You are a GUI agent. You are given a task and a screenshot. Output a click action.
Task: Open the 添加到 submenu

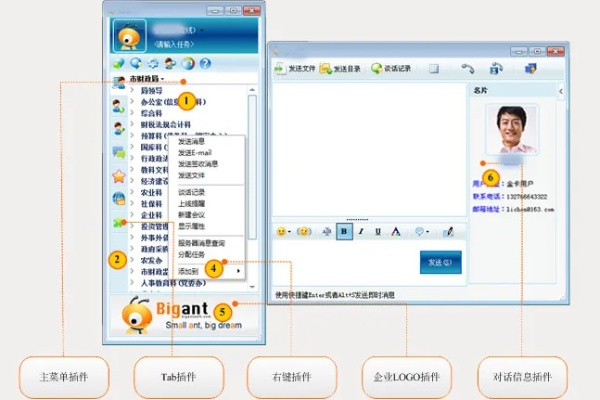207,271
